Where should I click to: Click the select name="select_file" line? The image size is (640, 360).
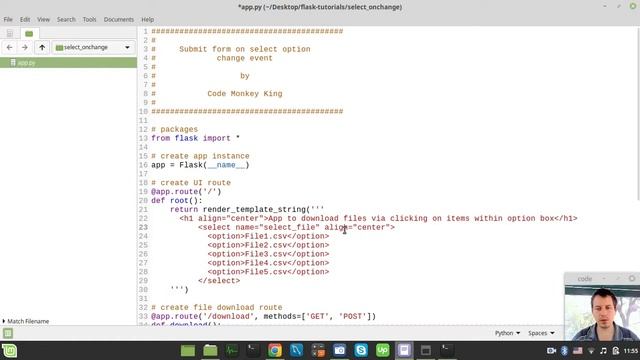coord(296,227)
